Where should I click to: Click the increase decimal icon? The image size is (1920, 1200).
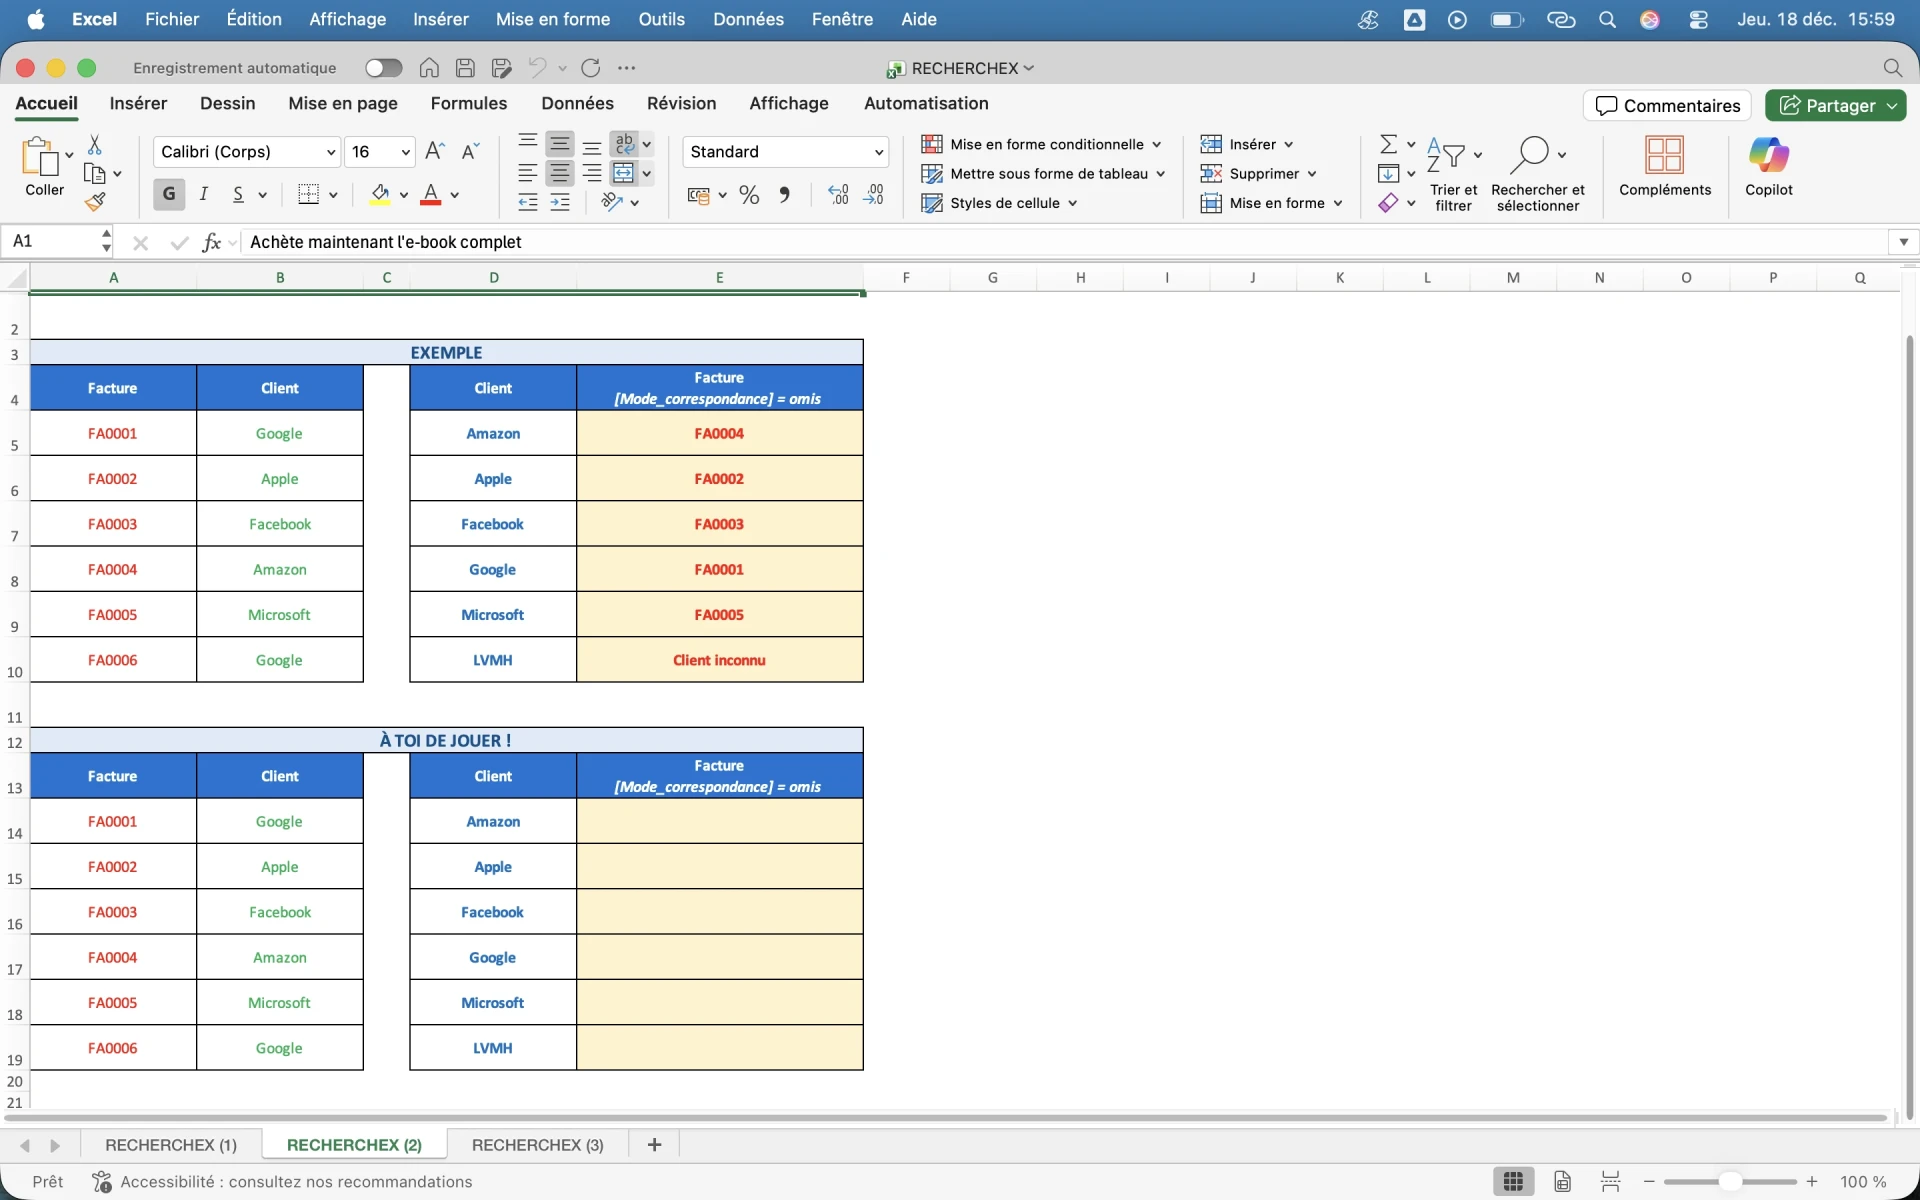(x=838, y=195)
